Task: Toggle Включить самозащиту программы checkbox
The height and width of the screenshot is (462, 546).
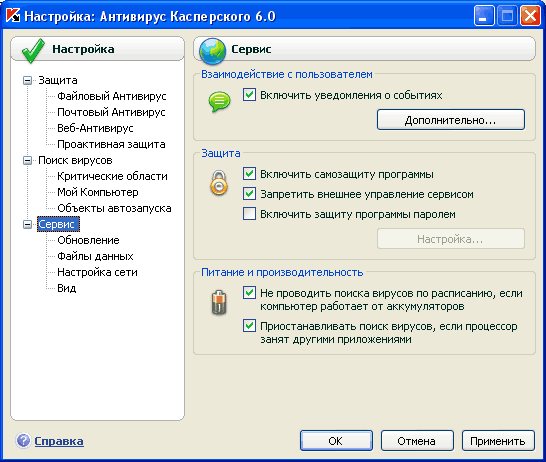Action: (x=249, y=174)
